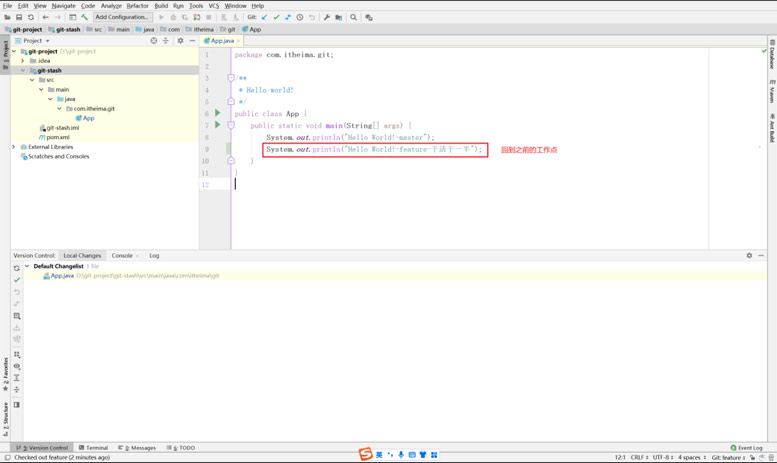Screen dimensions: 777x463
Task: Hide the Project panel with minus icon
Action: [x=192, y=41]
